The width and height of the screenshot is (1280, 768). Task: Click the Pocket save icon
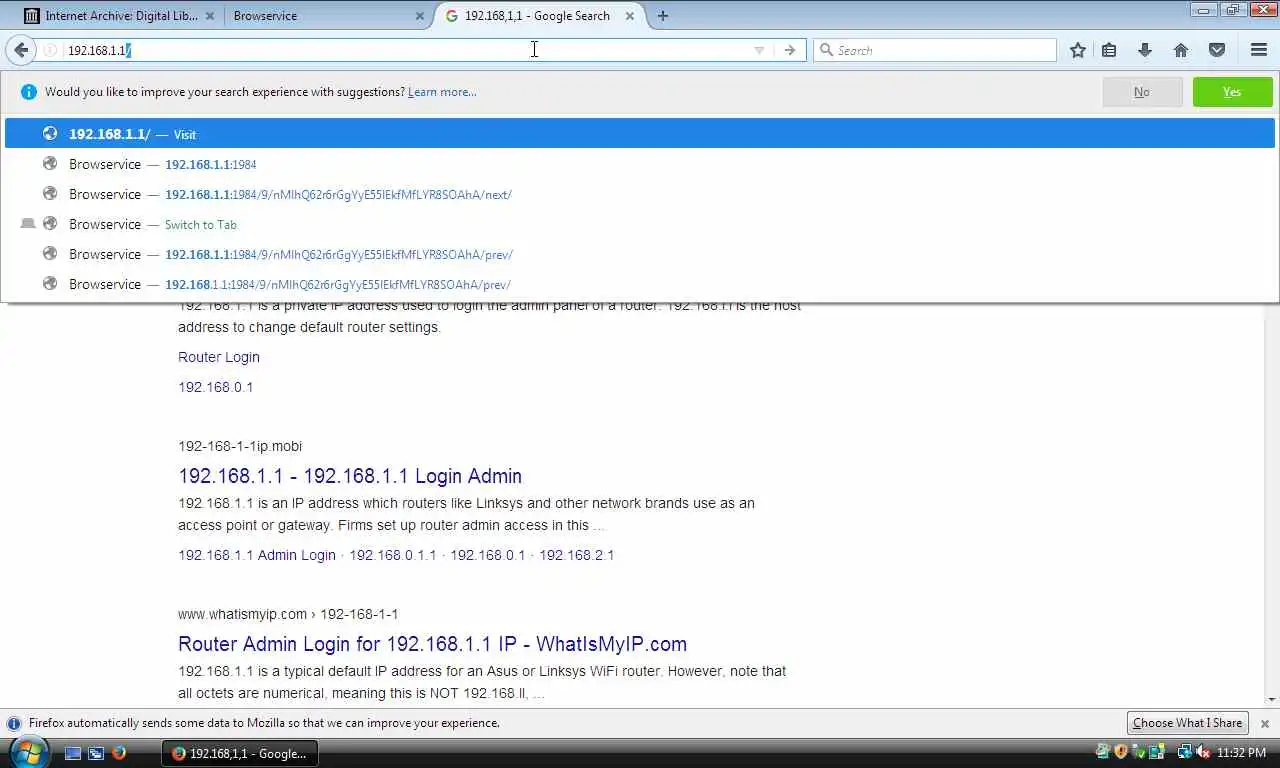pos(1217,50)
